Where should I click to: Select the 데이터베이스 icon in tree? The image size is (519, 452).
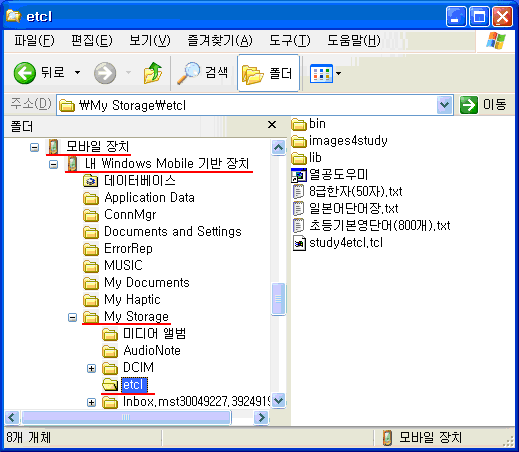tap(91, 181)
